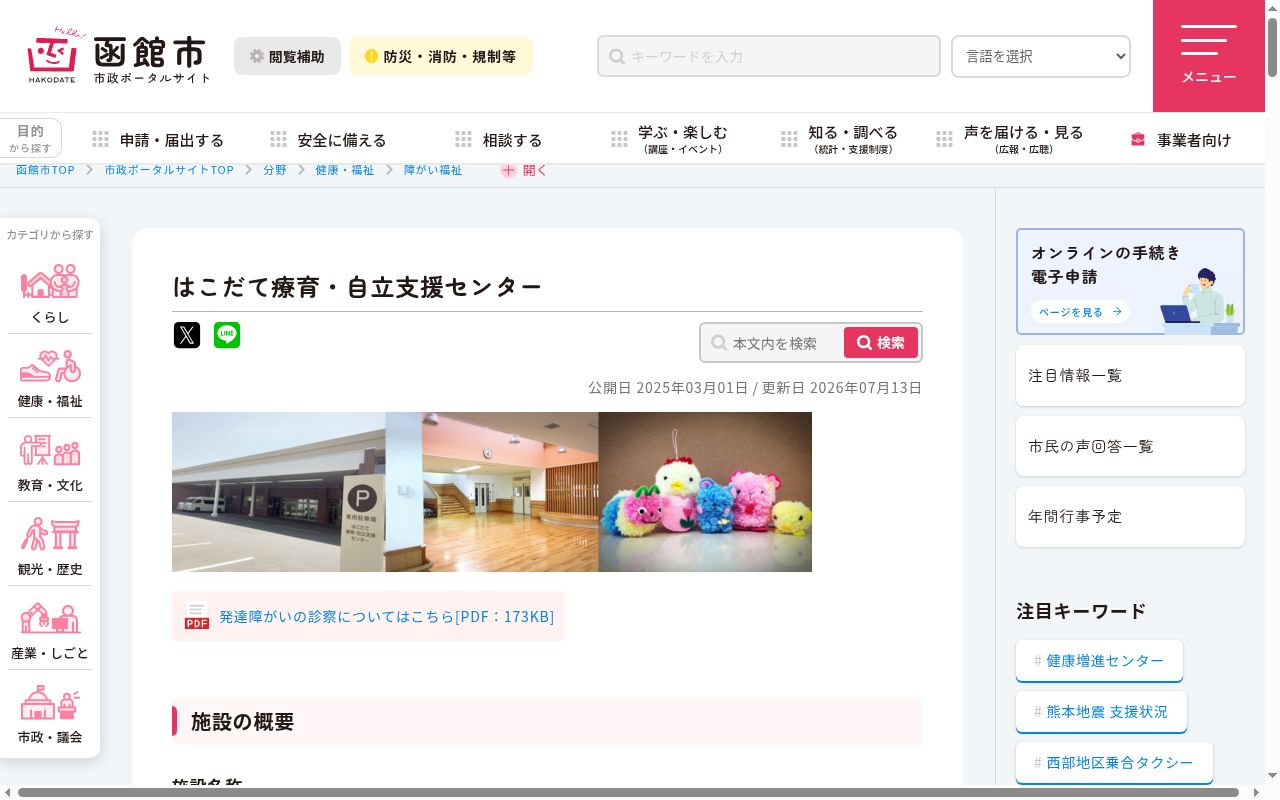
Task: Share page on X (Twitter) icon
Action: tap(187, 335)
